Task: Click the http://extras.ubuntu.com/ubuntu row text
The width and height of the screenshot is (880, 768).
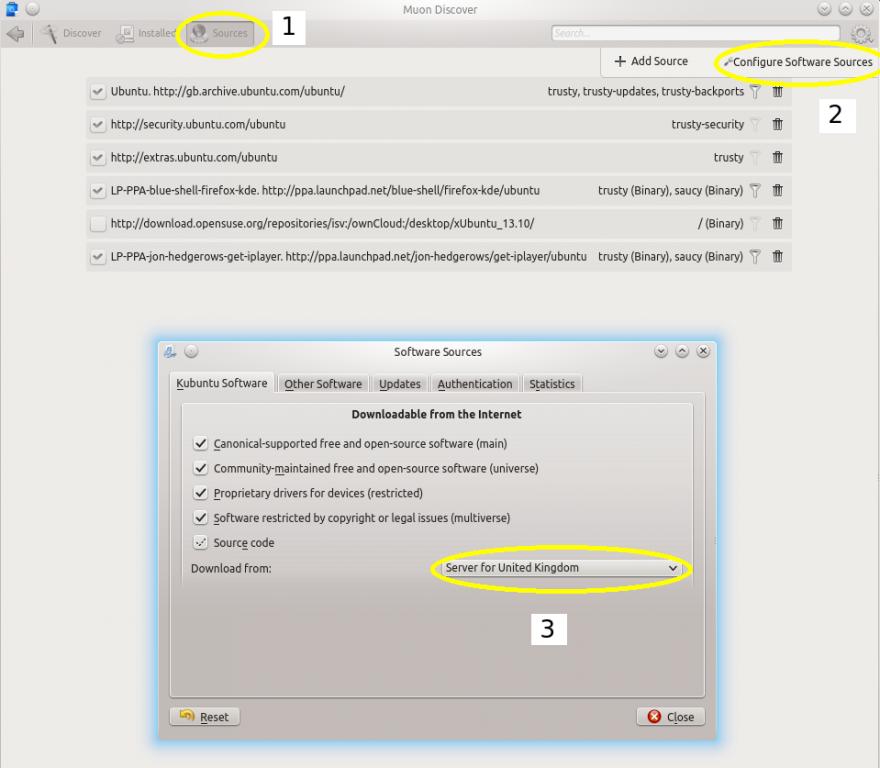Action: [x=194, y=158]
